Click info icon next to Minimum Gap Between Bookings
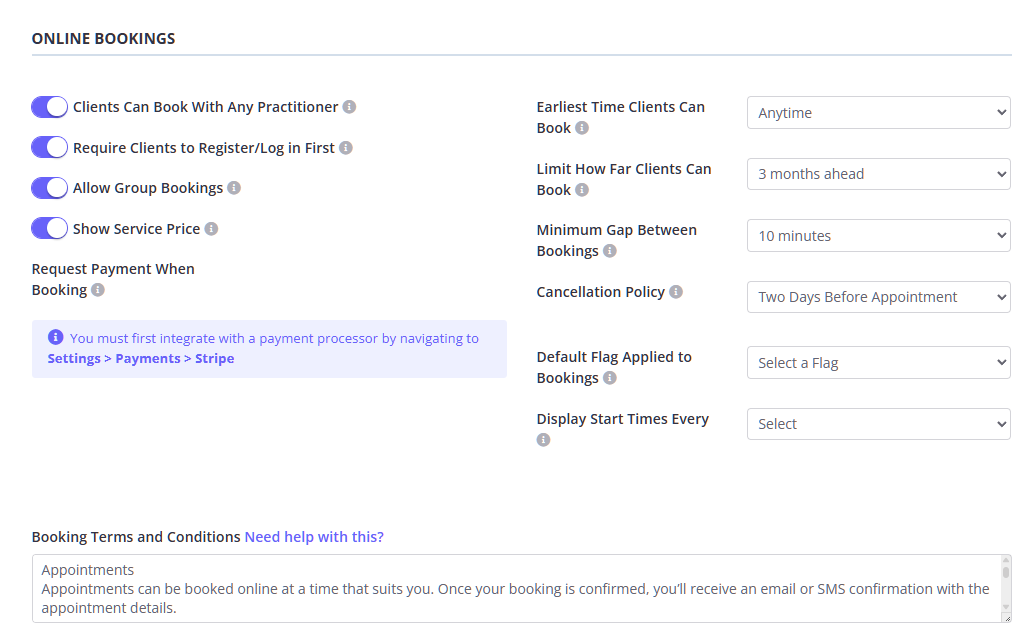 (x=610, y=251)
